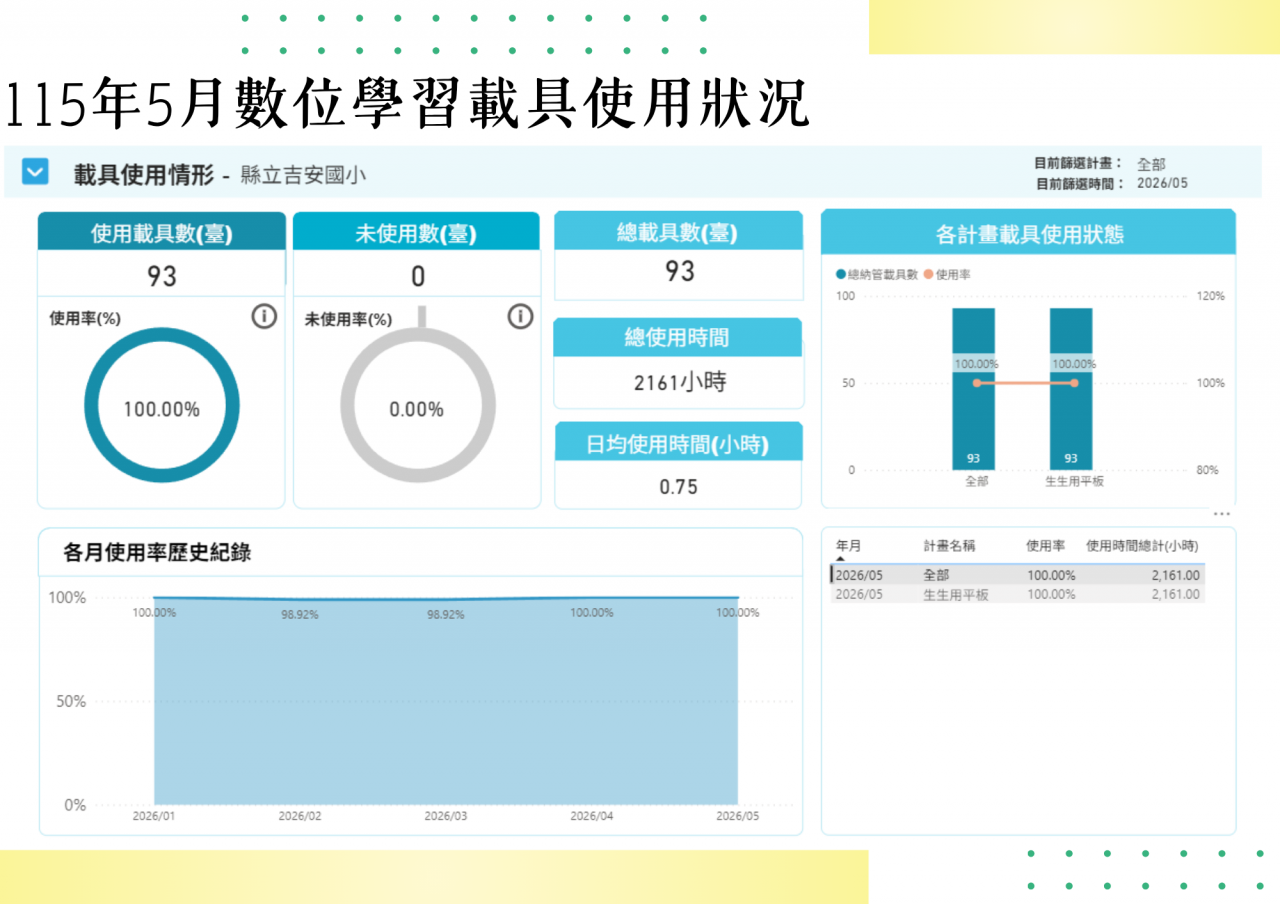Click the 總載具數(臺) card header
This screenshot has height=904, width=1280.
pos(679,233)
